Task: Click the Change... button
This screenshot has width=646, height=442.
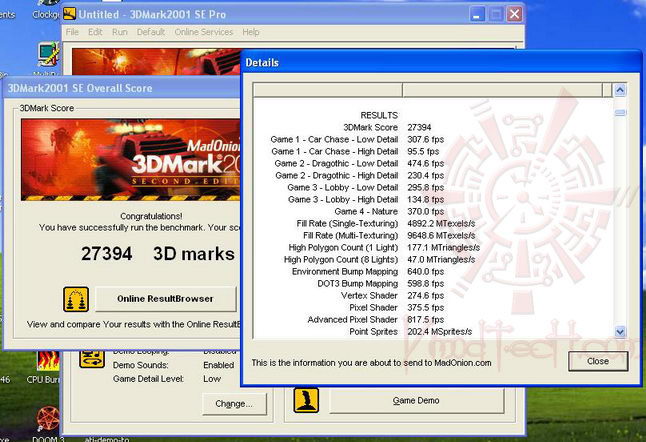Action: tap(234, 404)
